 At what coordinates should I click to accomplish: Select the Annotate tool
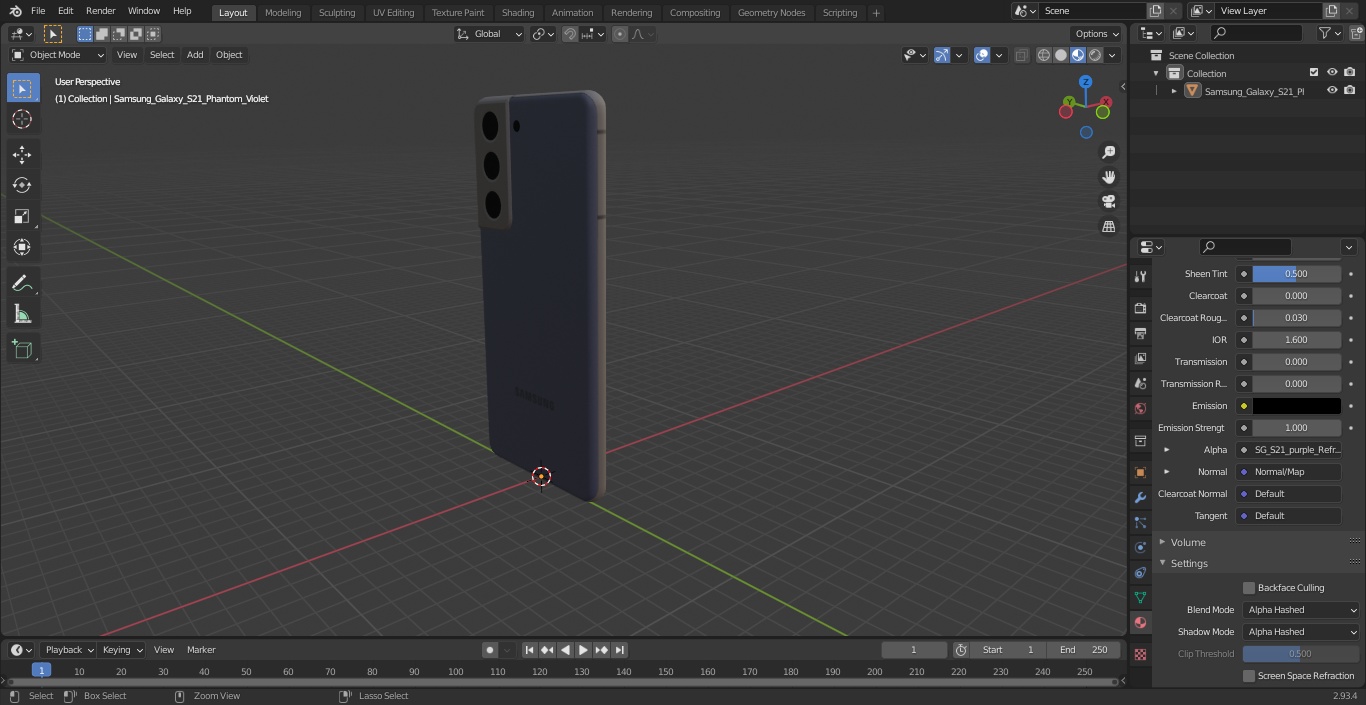(x=22, y=284)
